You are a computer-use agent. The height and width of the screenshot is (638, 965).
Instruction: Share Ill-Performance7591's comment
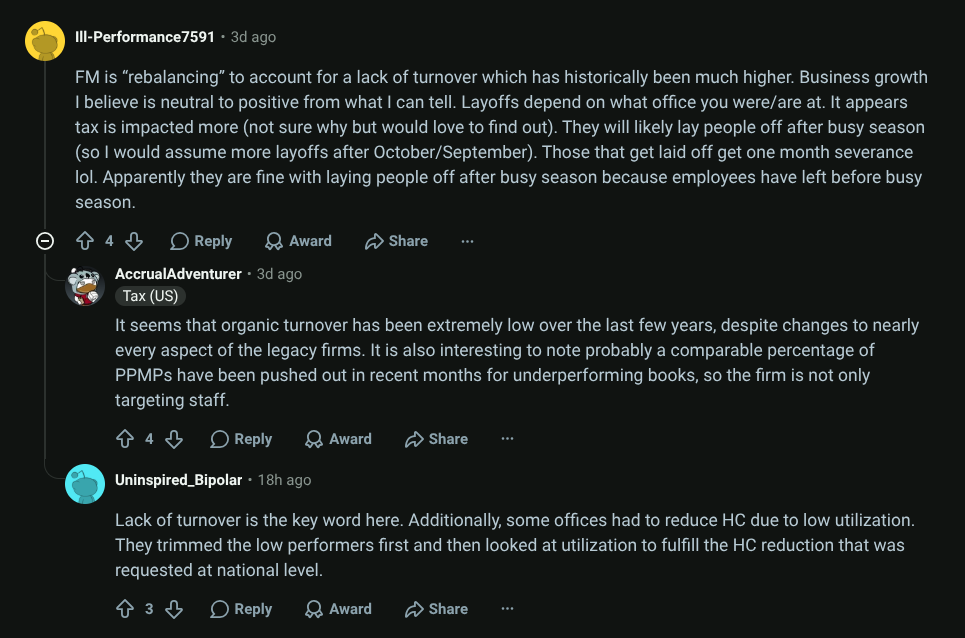[x=396, y=241]
